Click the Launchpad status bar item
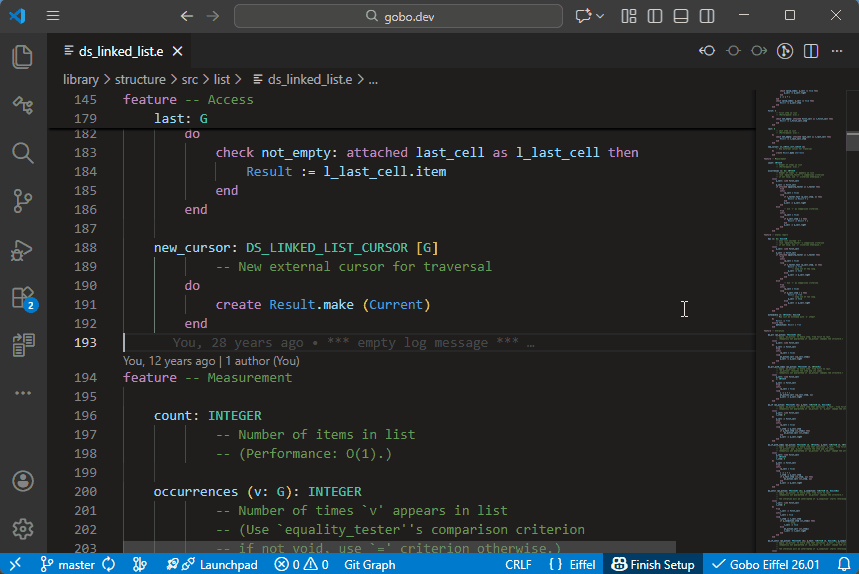Screen dimensions: 859x574 (212, 564)
